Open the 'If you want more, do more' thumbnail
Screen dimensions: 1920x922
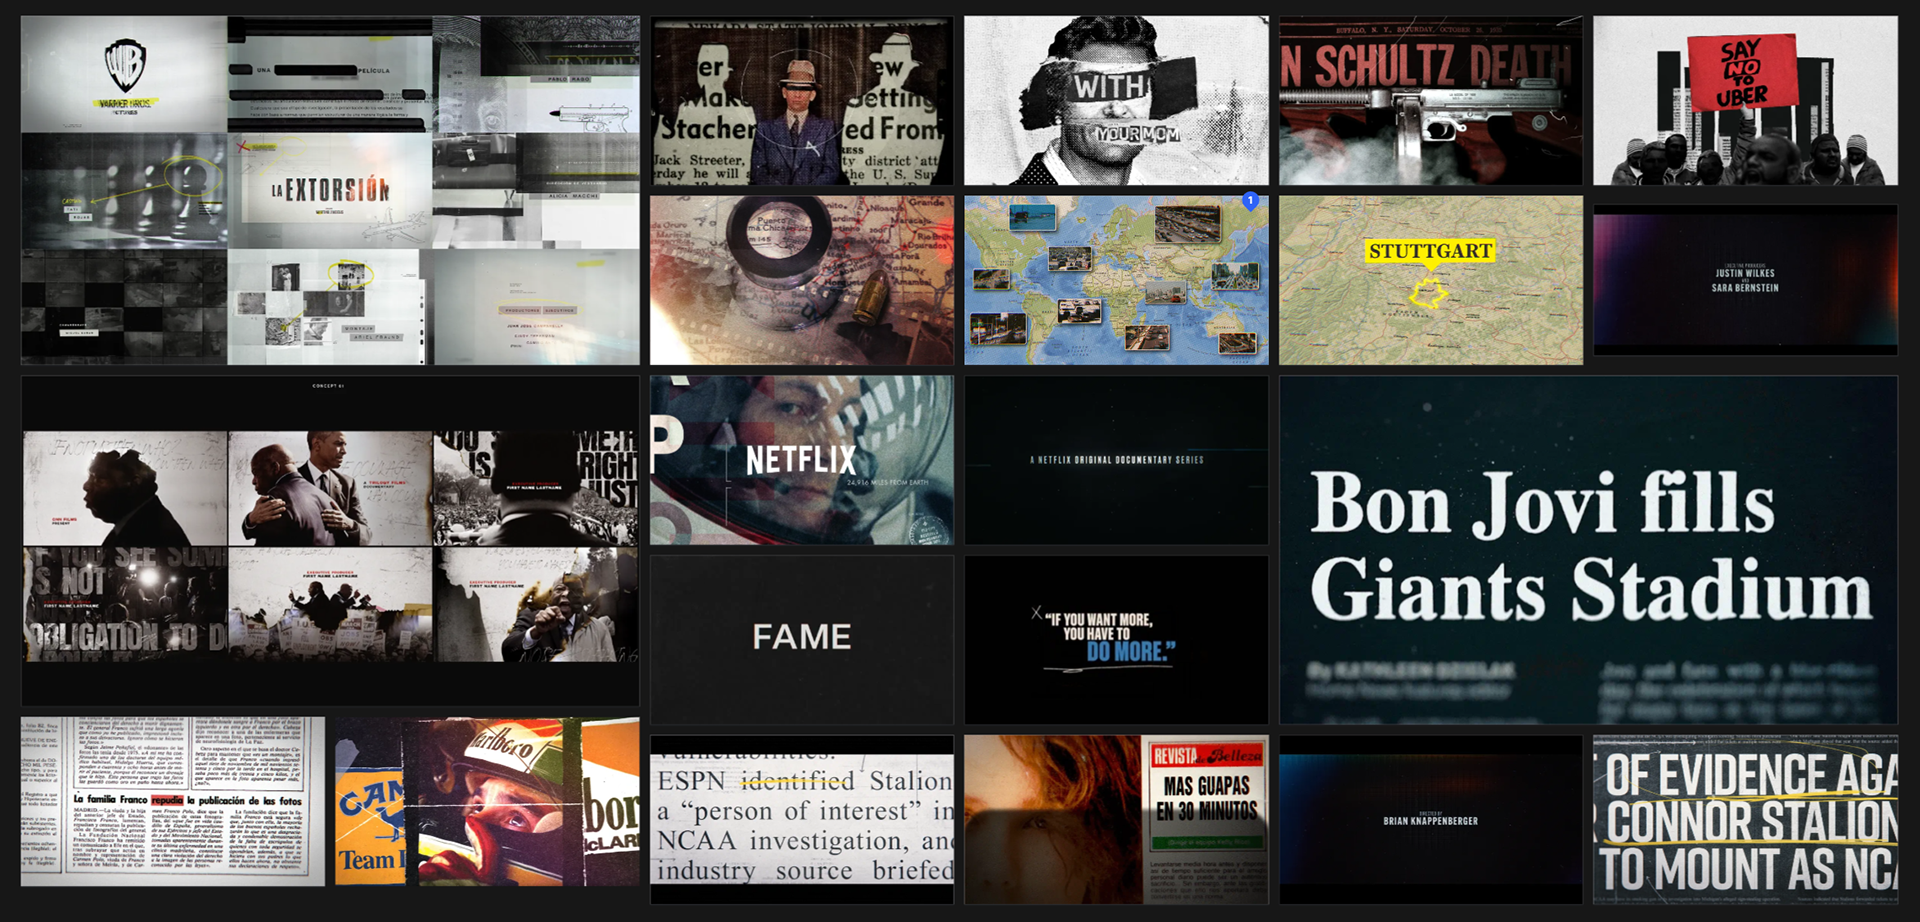click(1116, 640)
